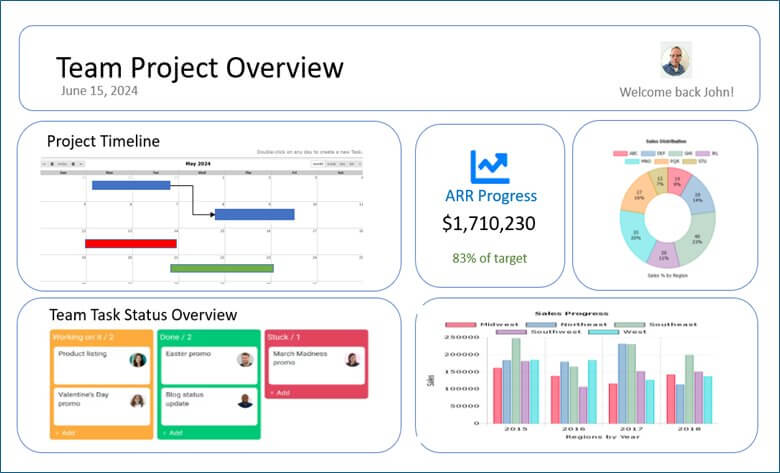This screenshot has width=780, height=473.
Task: Open the Product listing assignee avatar
Action: point(137,360)
